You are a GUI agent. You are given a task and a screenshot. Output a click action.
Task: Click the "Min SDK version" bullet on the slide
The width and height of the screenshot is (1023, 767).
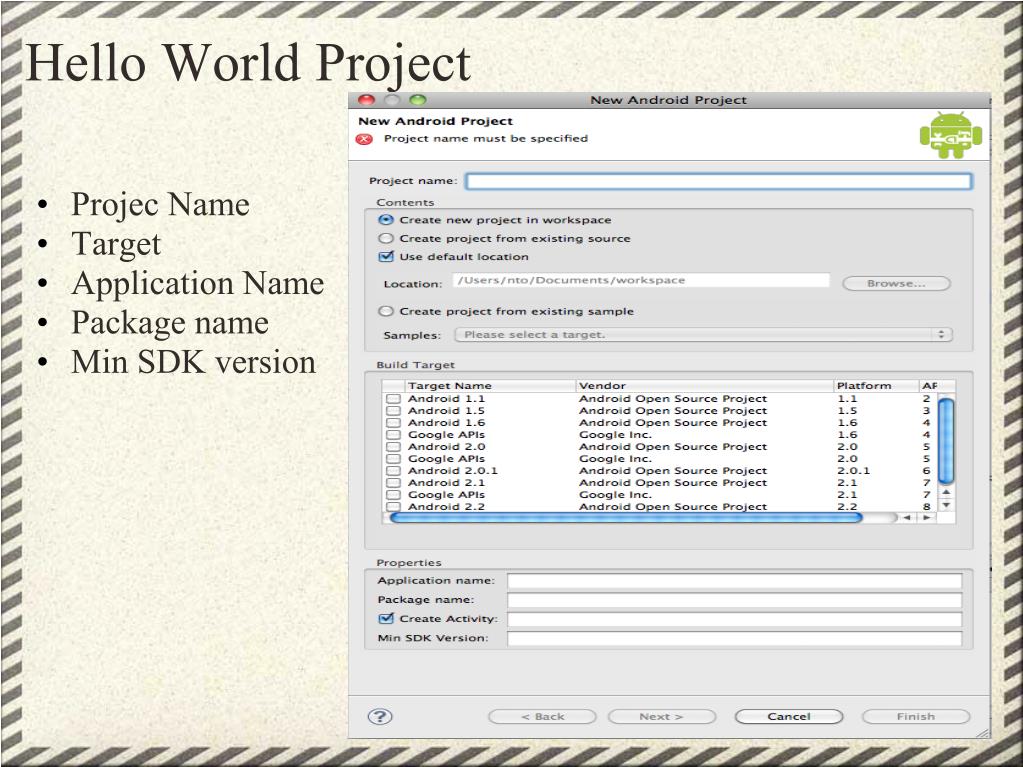tap(194, 362)
